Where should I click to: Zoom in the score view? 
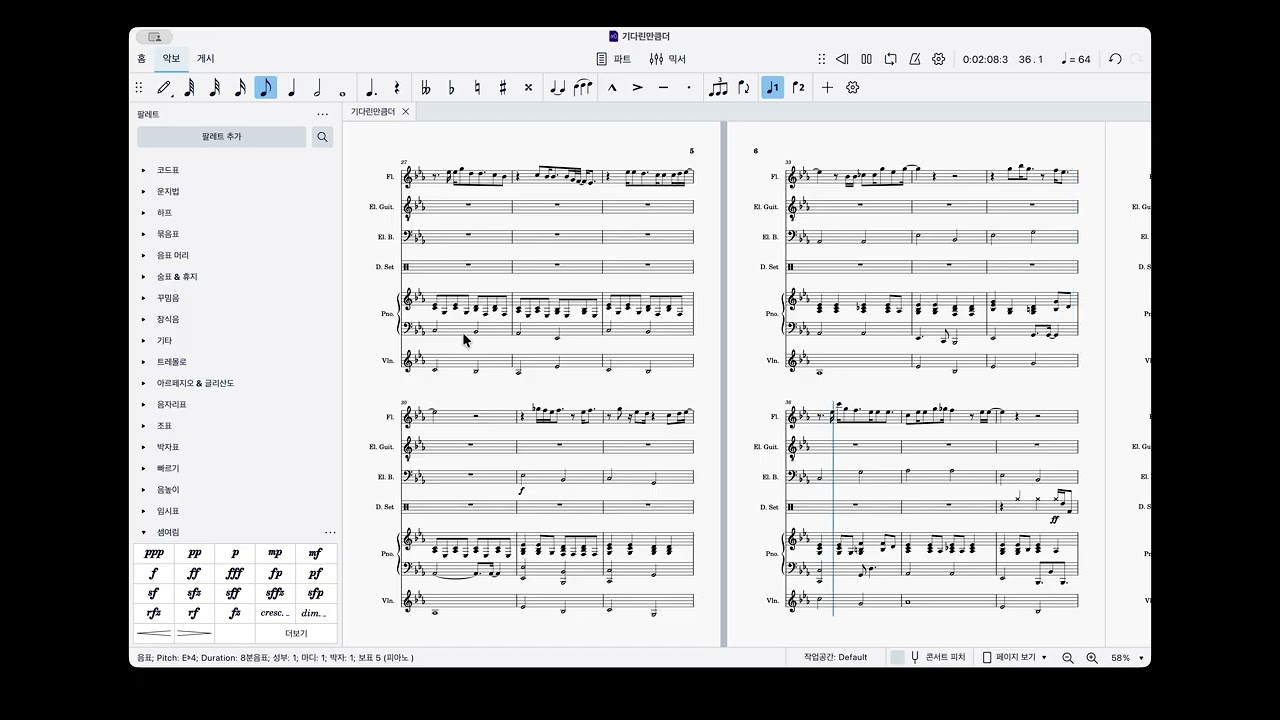click(1092, 658)
